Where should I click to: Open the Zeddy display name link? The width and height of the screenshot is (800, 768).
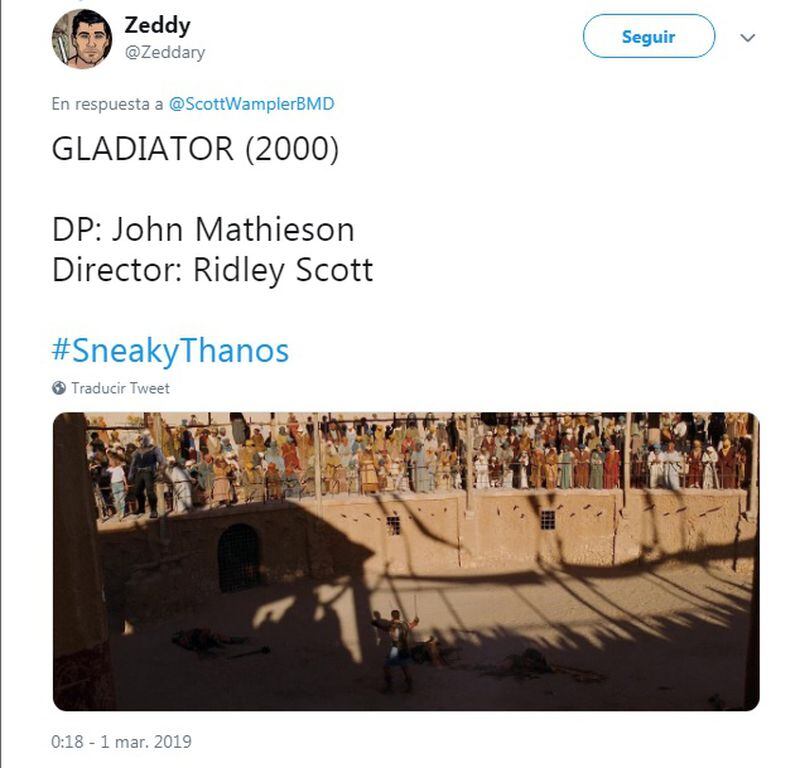pyautogui.click(x=157, y=26)
